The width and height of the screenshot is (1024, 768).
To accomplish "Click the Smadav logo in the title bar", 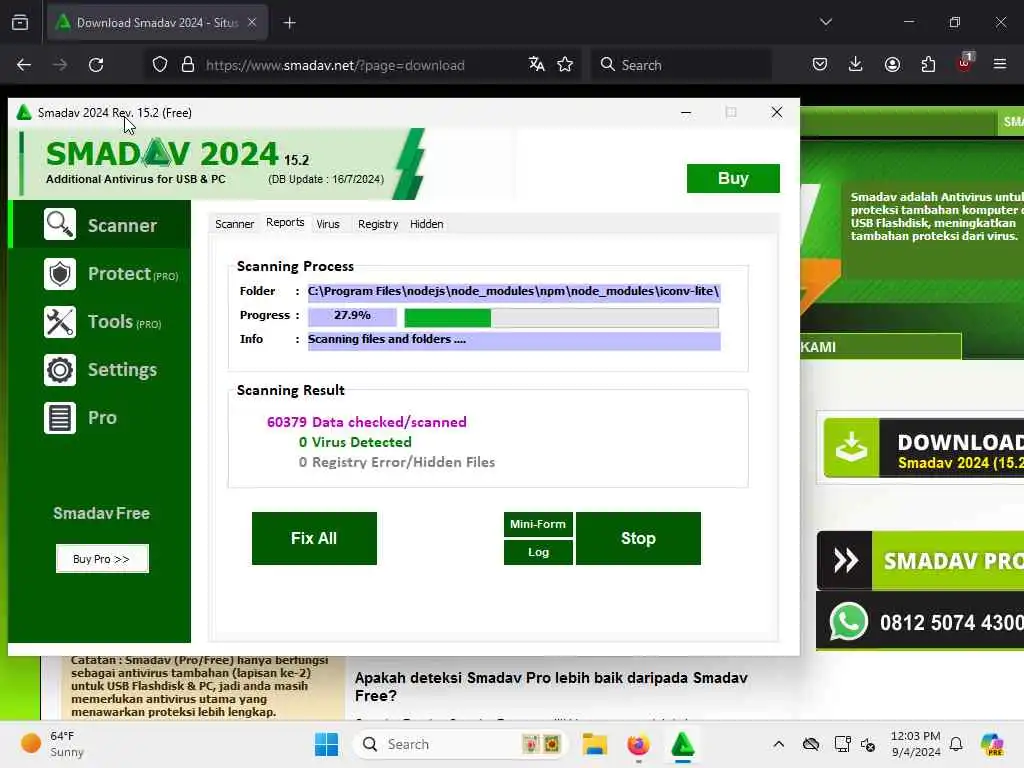I will [x=24, y=112].
